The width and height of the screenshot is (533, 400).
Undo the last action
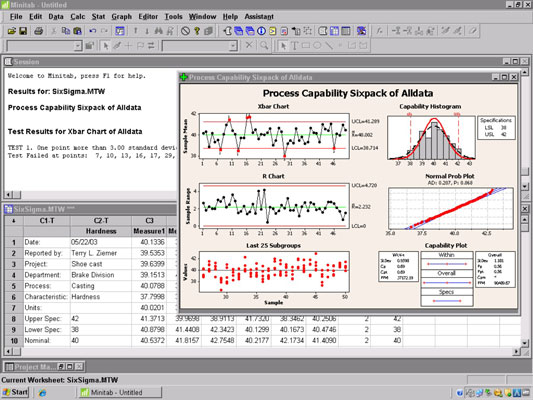[92, 31]
